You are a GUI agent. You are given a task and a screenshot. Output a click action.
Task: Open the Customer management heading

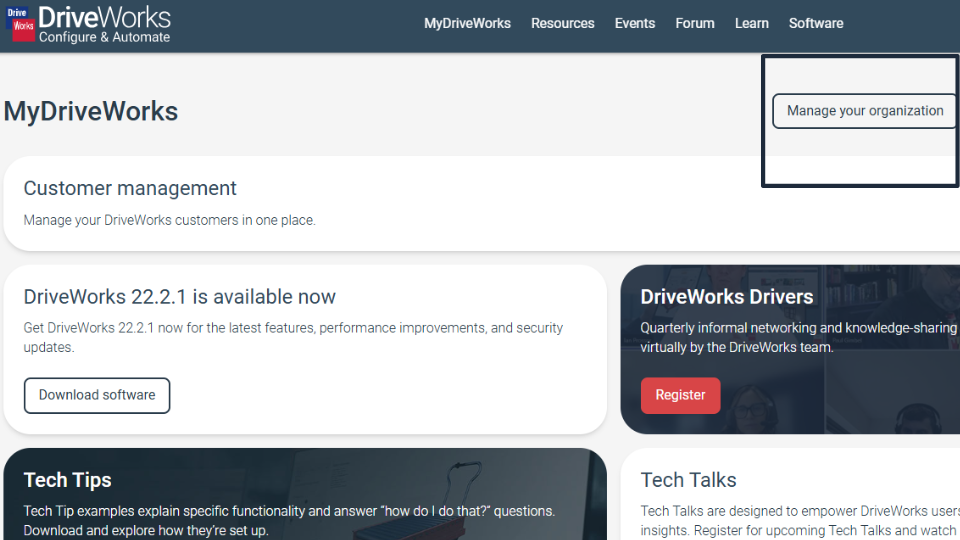point(130,188)
